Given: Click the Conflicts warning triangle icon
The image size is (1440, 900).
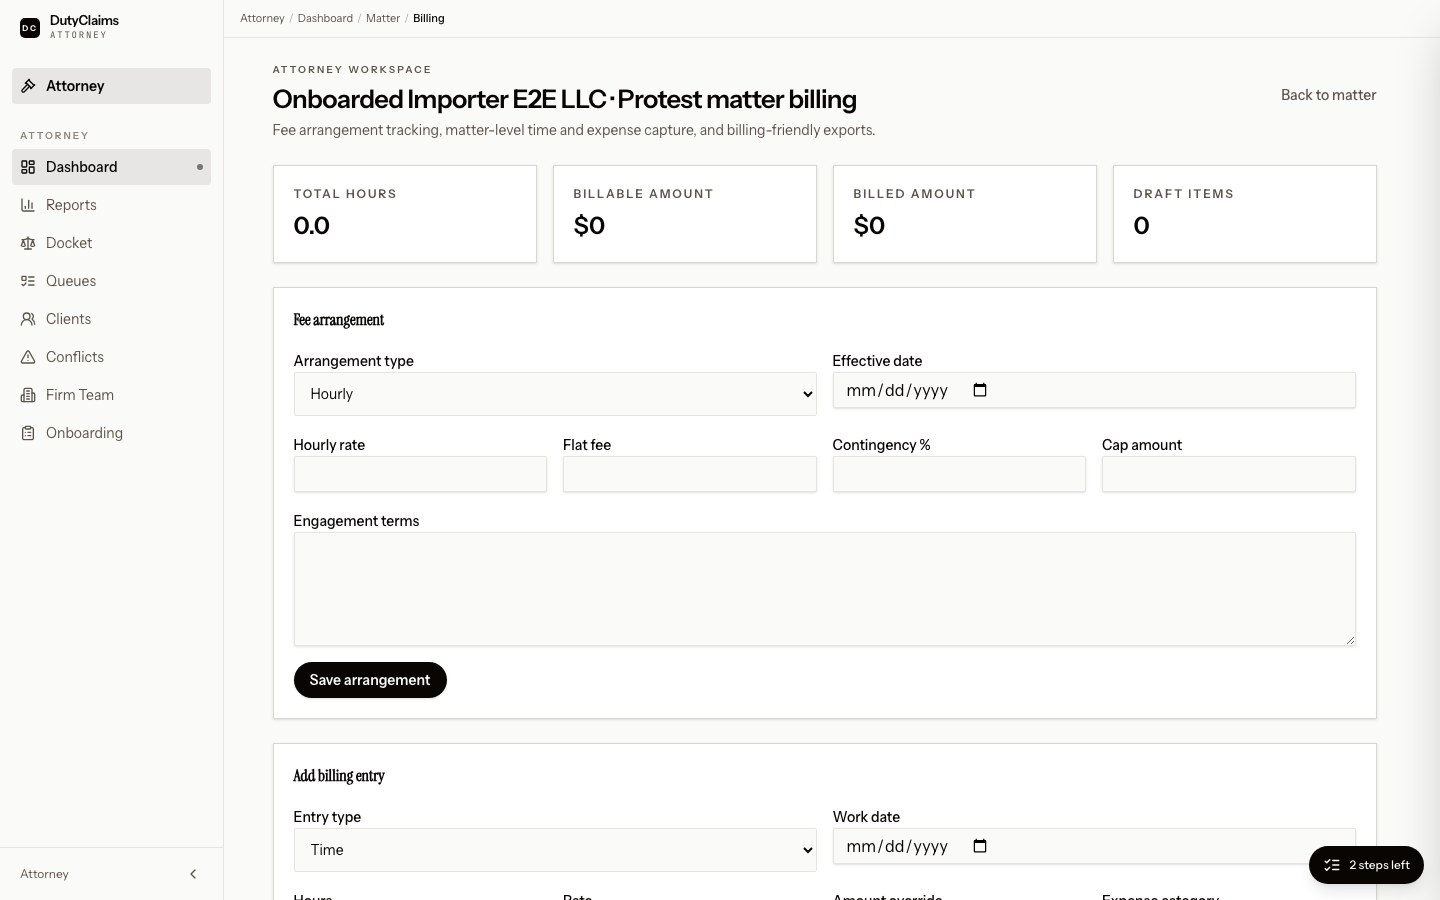Looking at the screenshot, I should coord(28,357).
